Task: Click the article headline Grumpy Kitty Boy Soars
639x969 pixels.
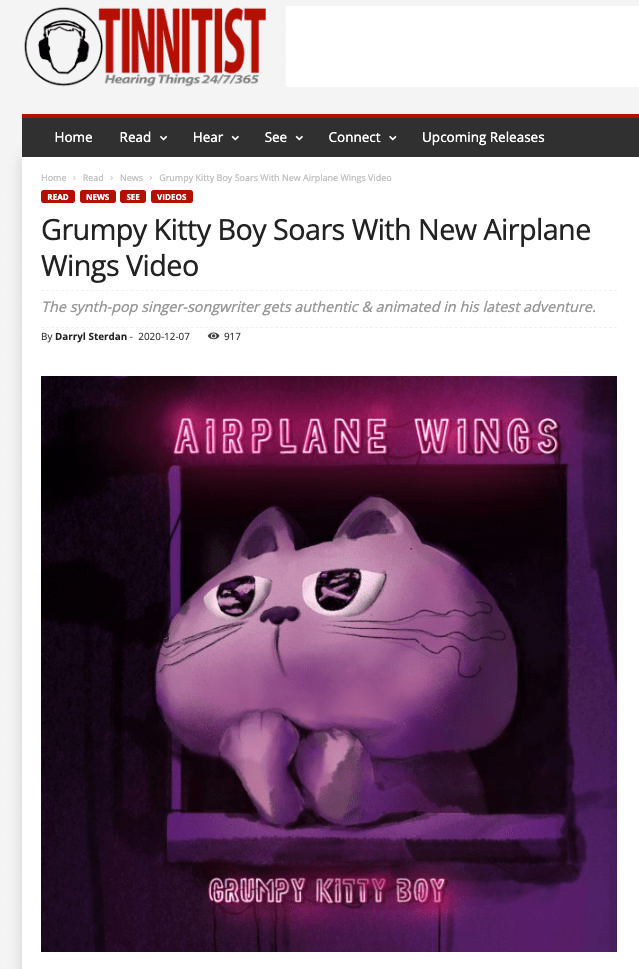Action: (x=316, y=248)
